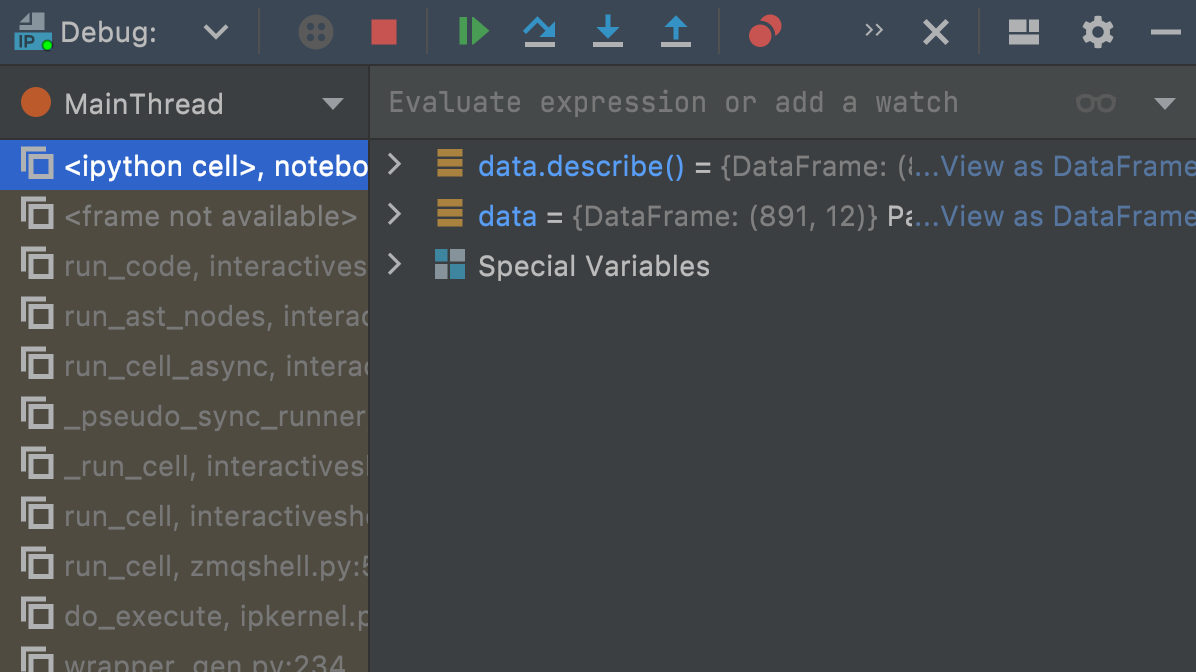Open the MainThread thread selector

tap(332, 104)
